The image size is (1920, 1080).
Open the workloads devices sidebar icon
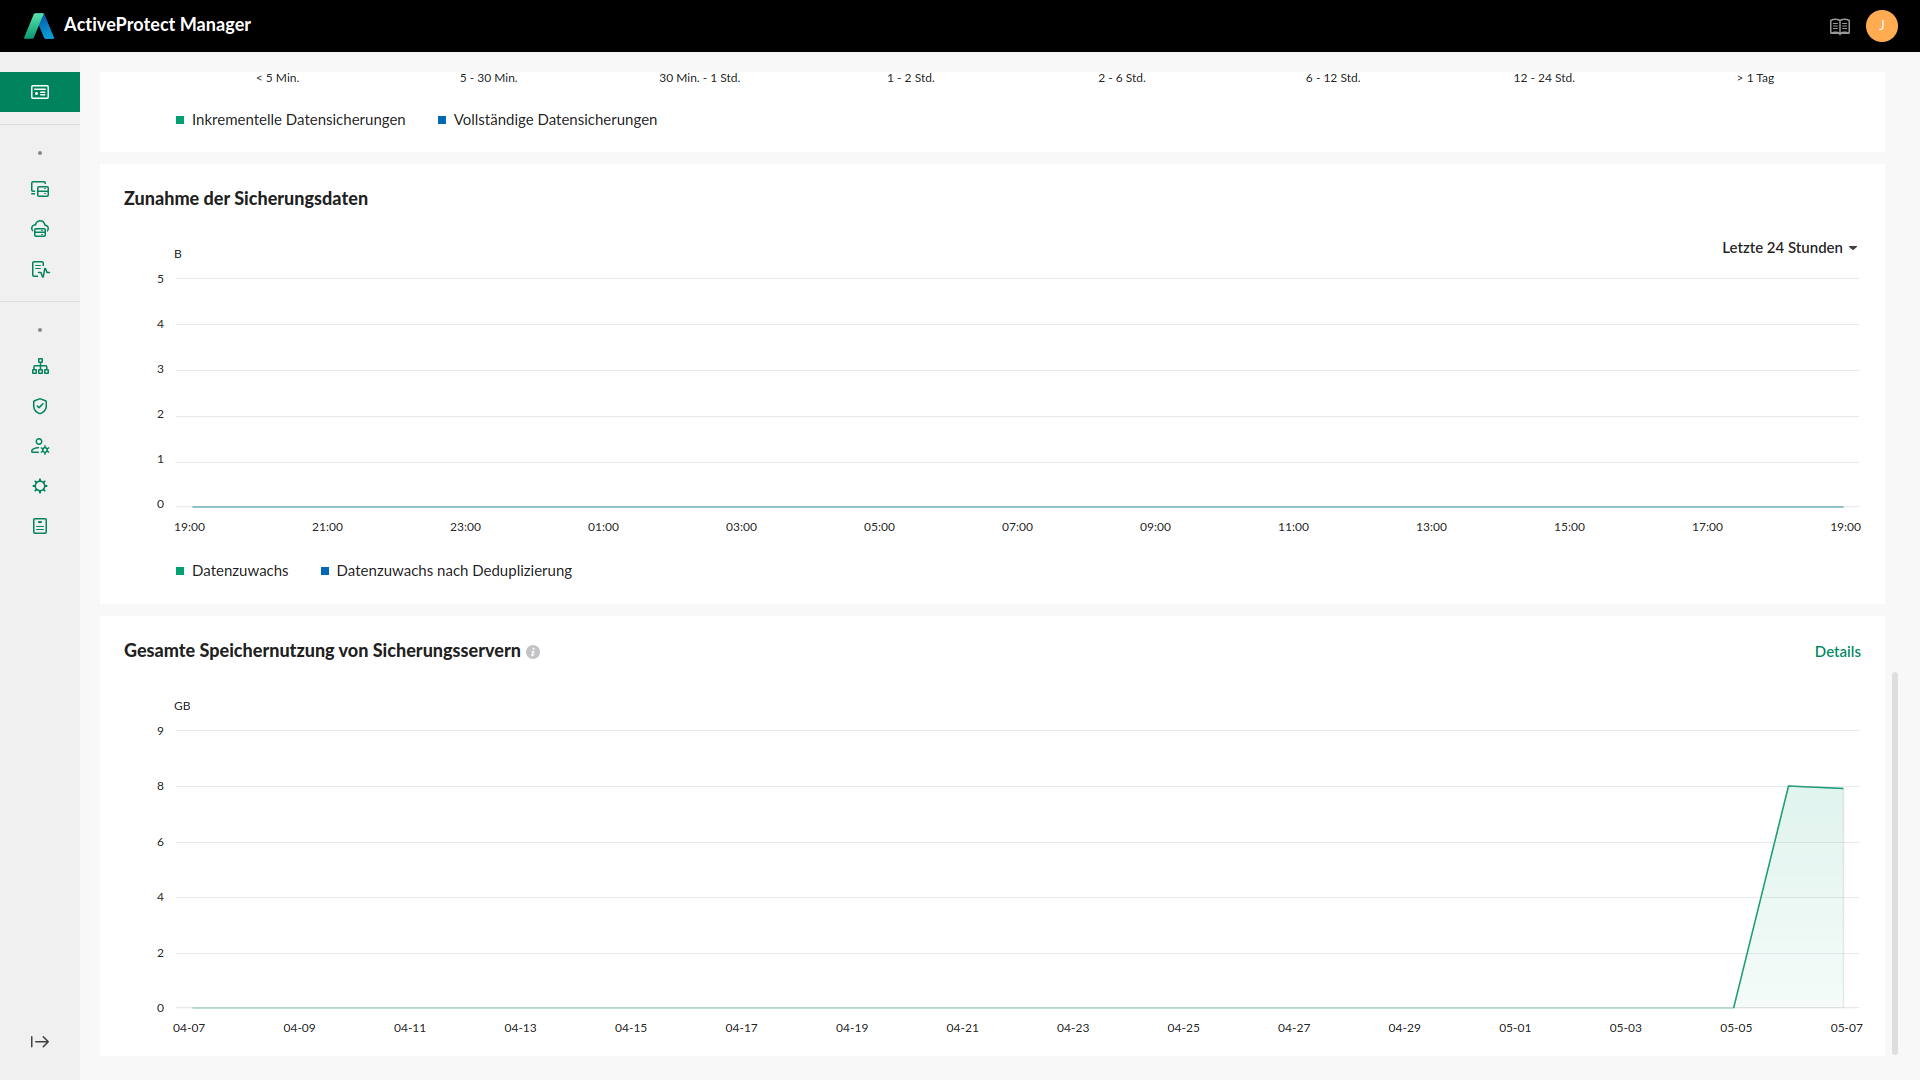[x=40, y=189]
